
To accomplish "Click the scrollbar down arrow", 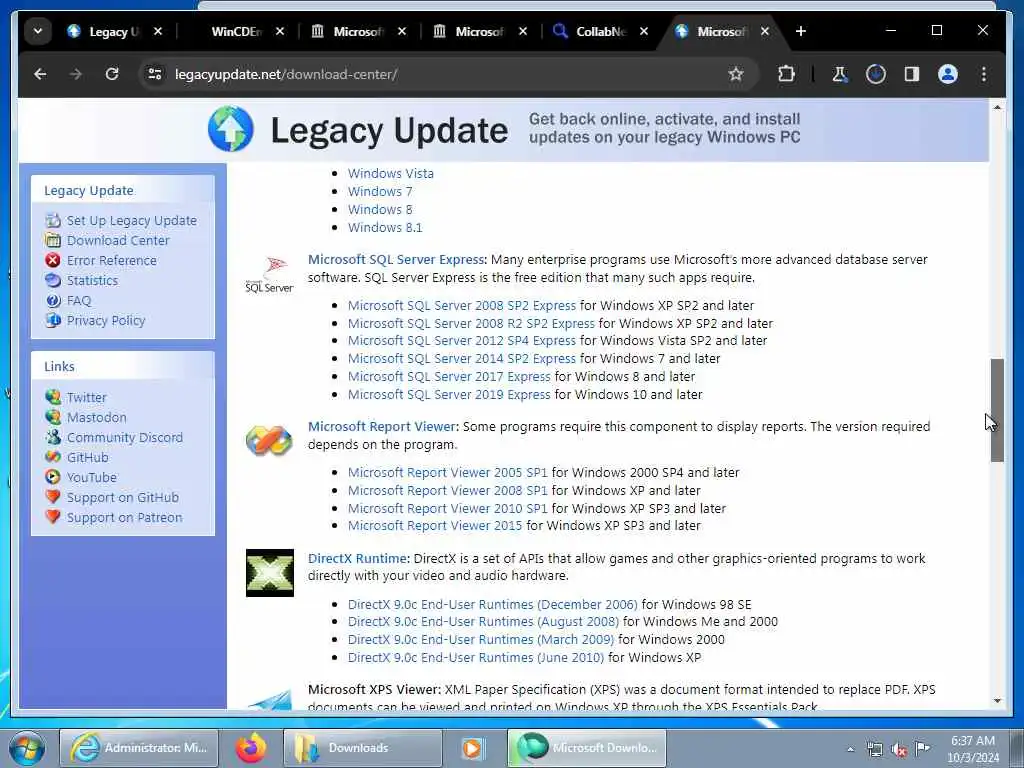I will tap(997, 701).
